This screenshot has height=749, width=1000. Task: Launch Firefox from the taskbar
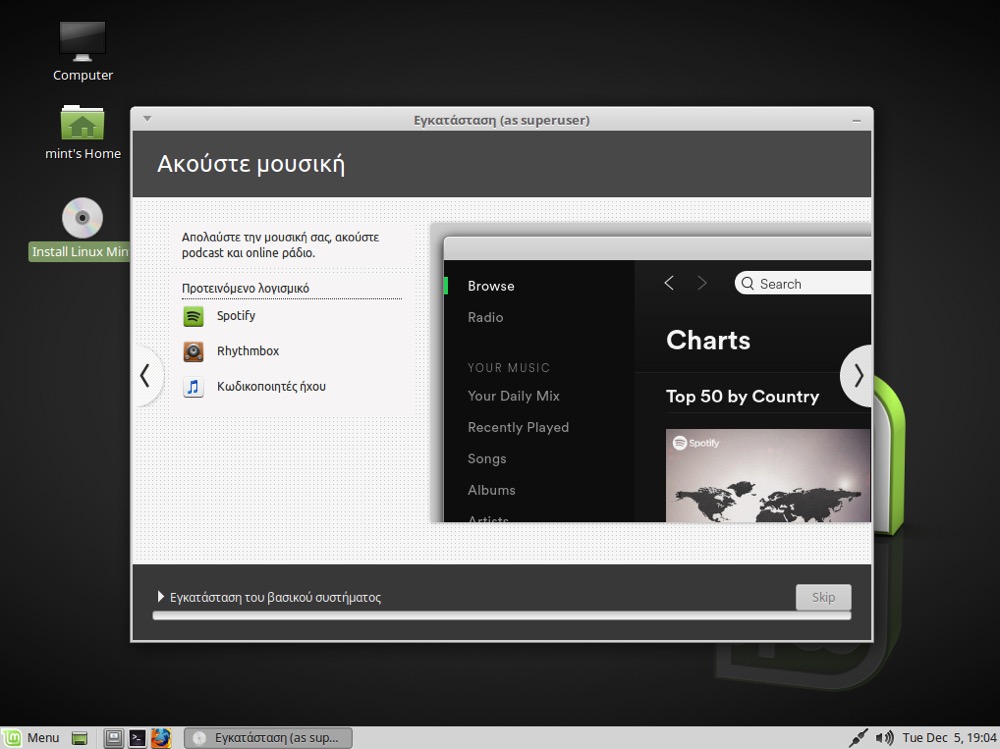[161, 738]
